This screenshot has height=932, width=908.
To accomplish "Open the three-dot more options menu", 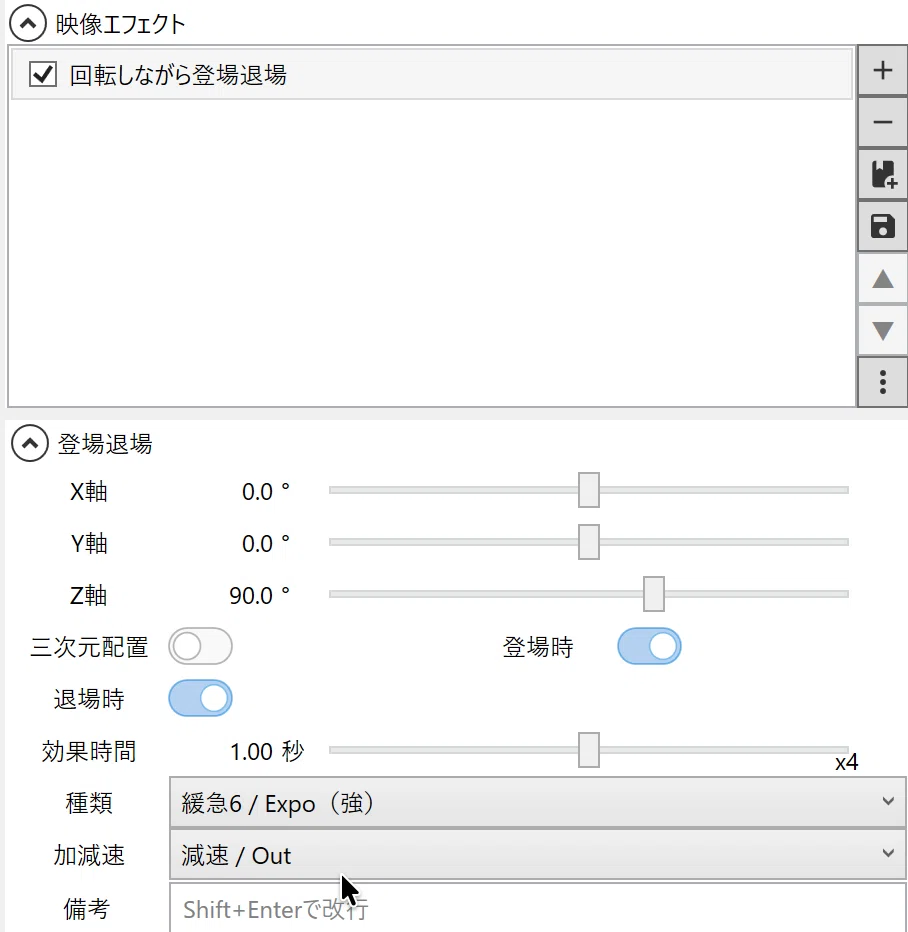I will point(882,382).
